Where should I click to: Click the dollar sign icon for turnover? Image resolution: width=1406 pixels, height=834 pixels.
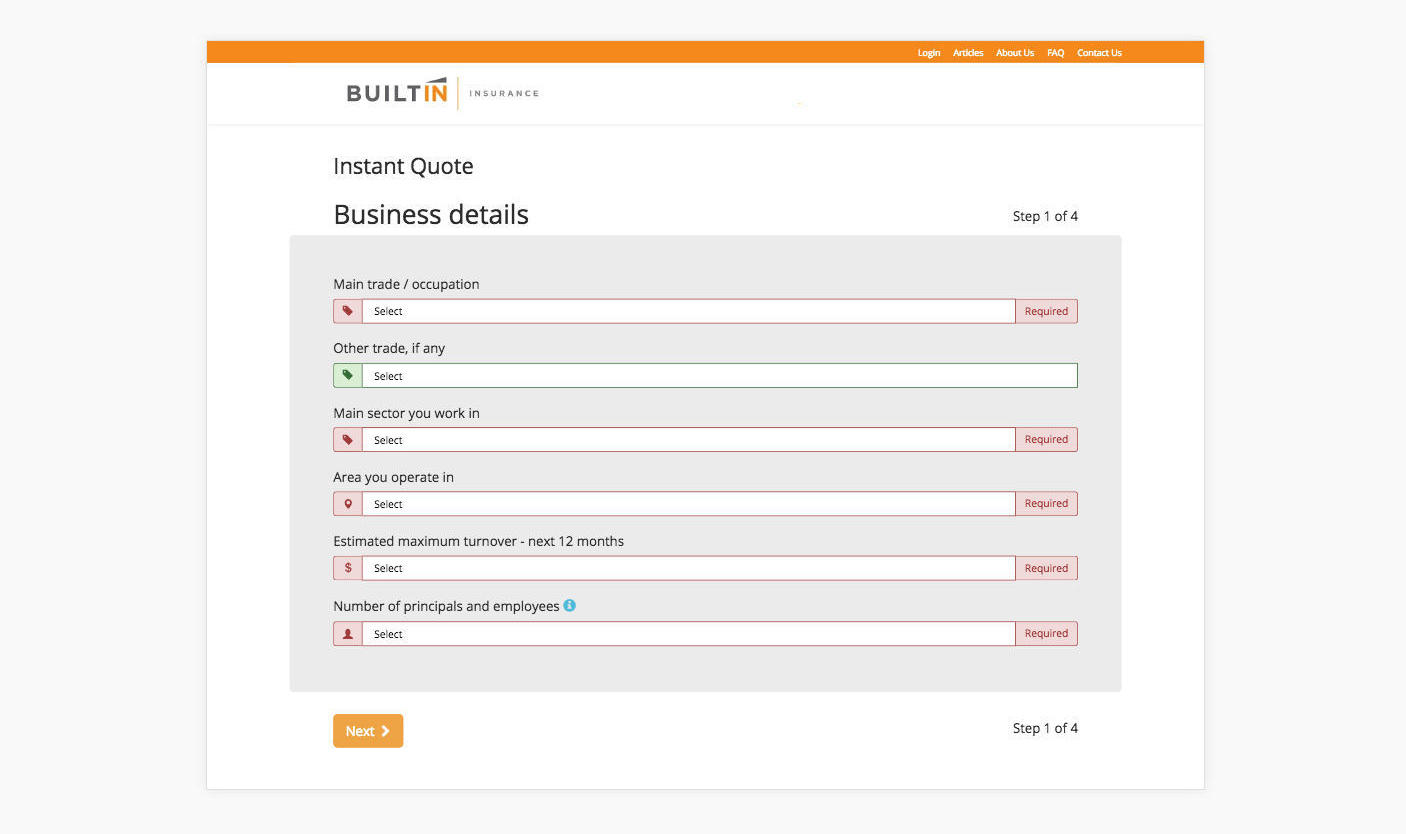[348, 568]
